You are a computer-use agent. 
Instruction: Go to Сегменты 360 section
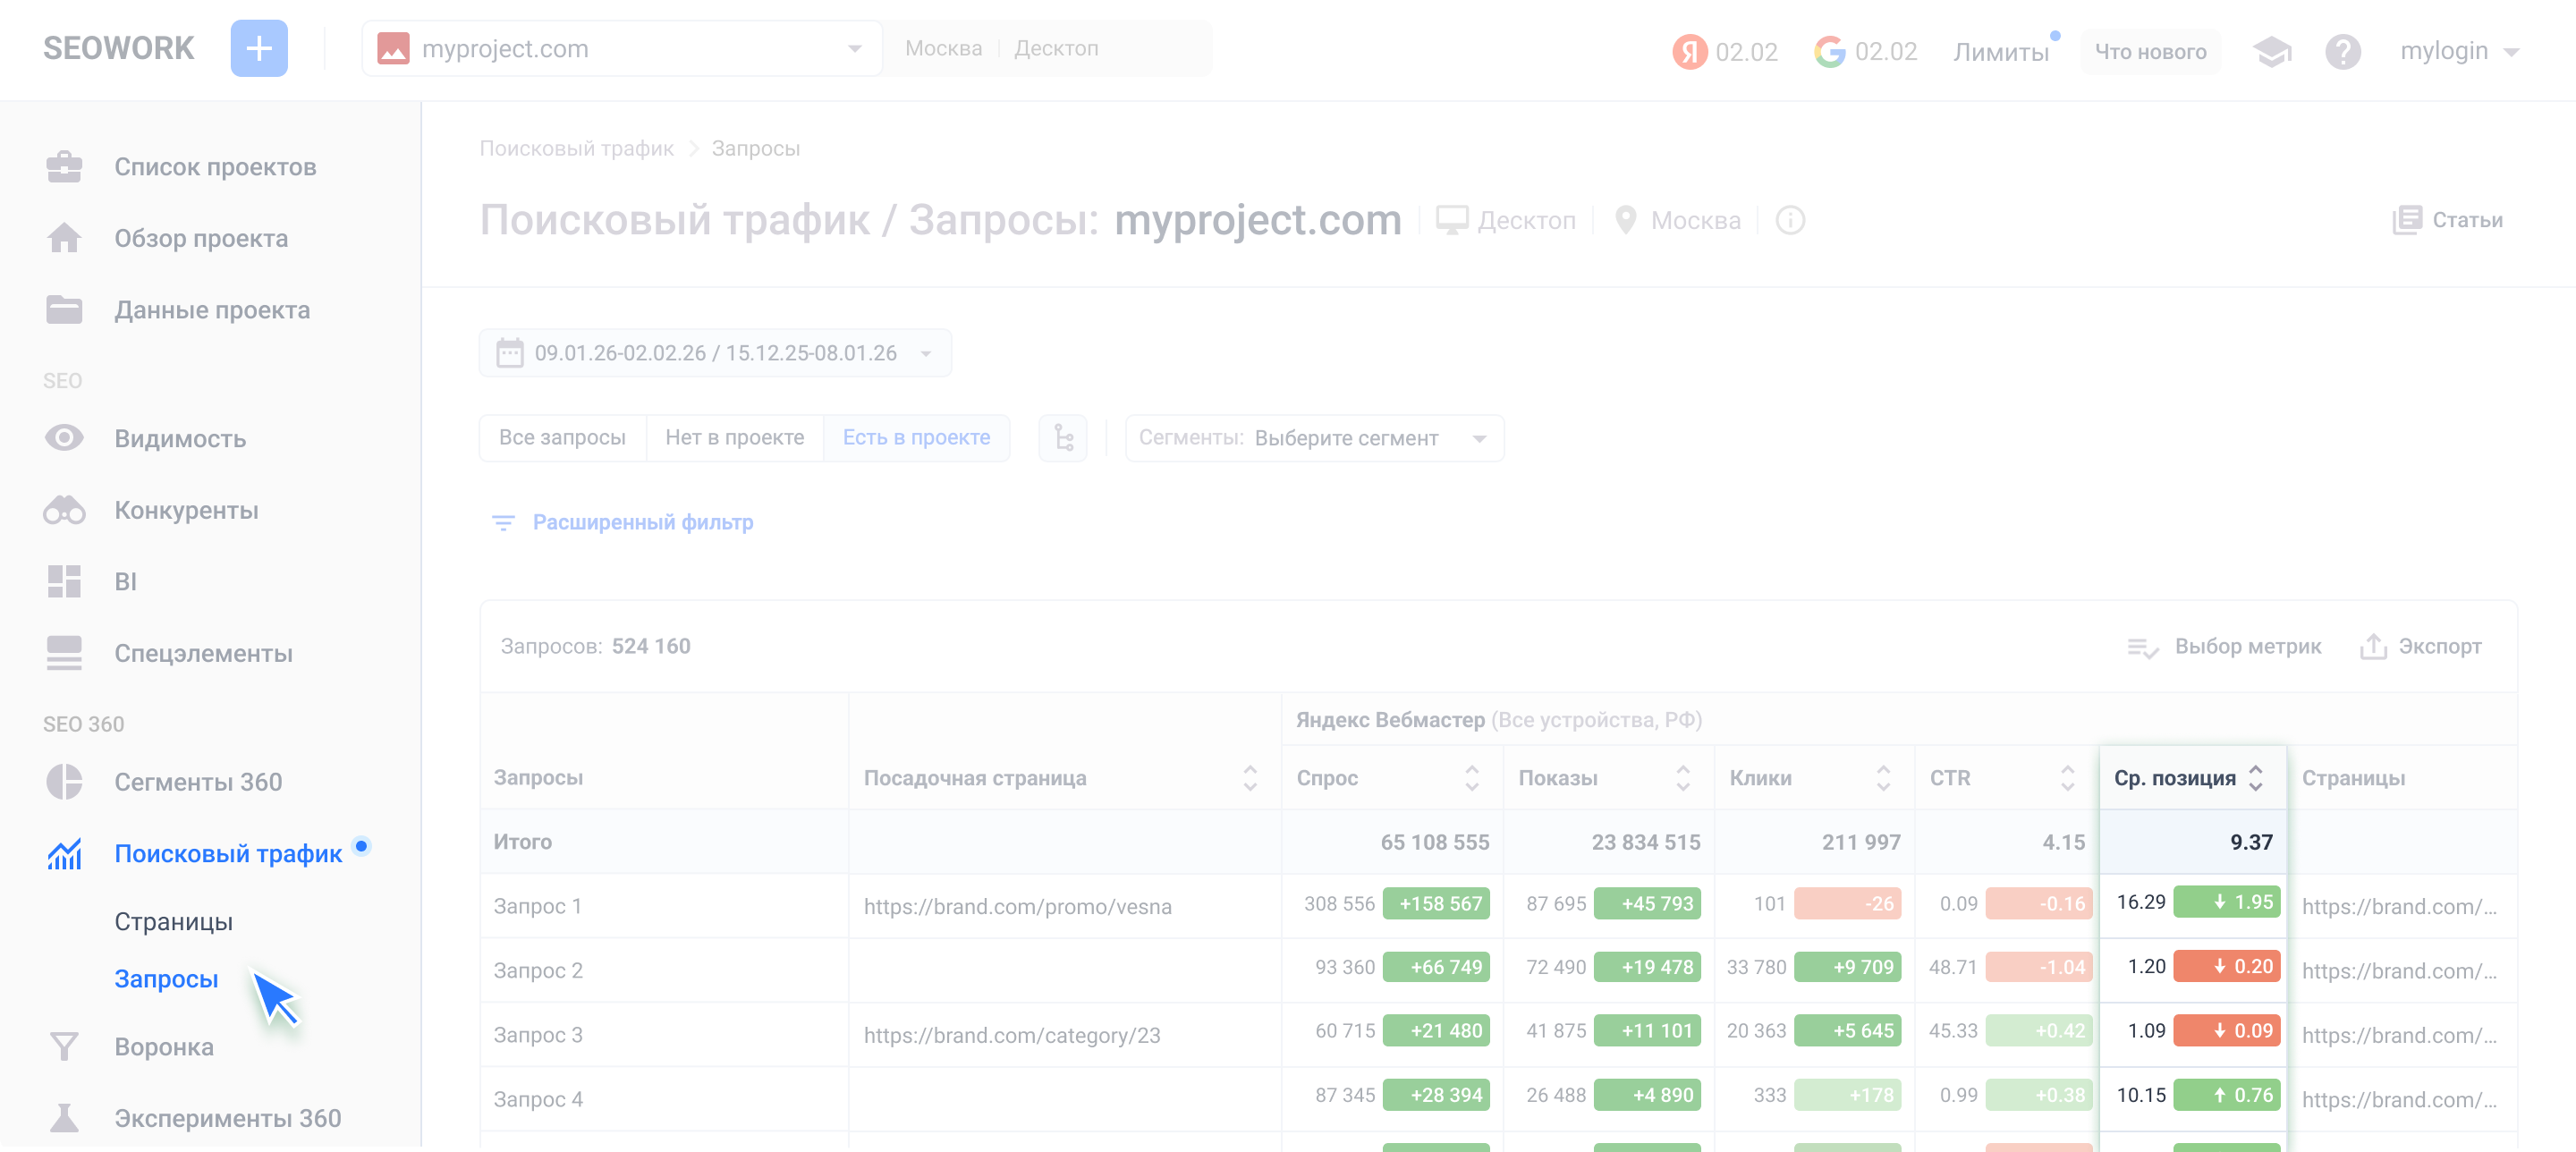(x=198, y=782)
